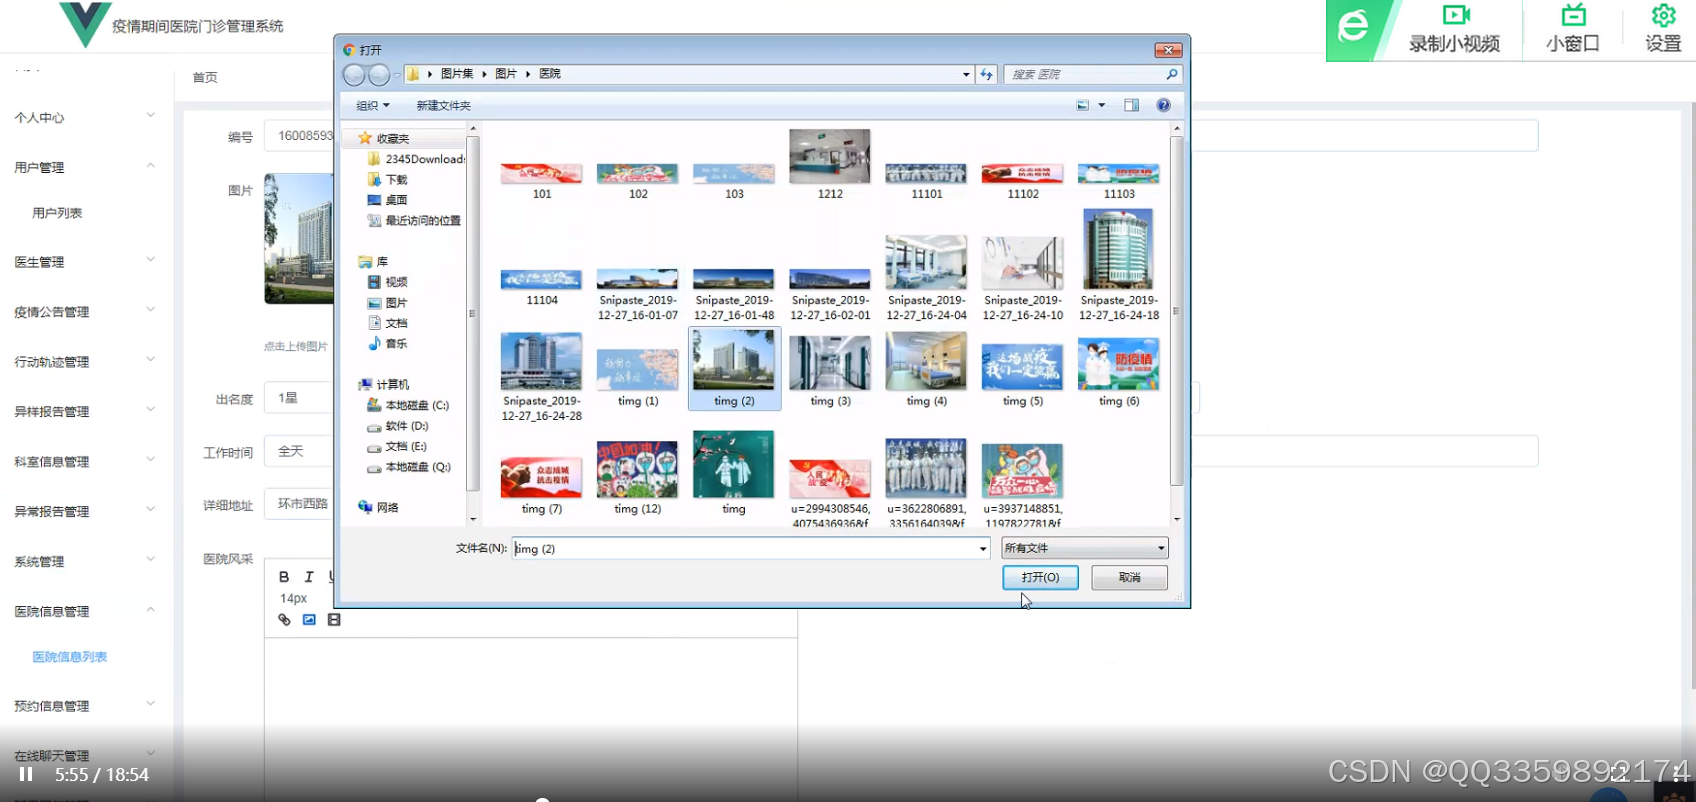Viewport: 1696px width, 802px height.
Task: Click the 搜索 医院 search field
Action: tap(1084, 74)
